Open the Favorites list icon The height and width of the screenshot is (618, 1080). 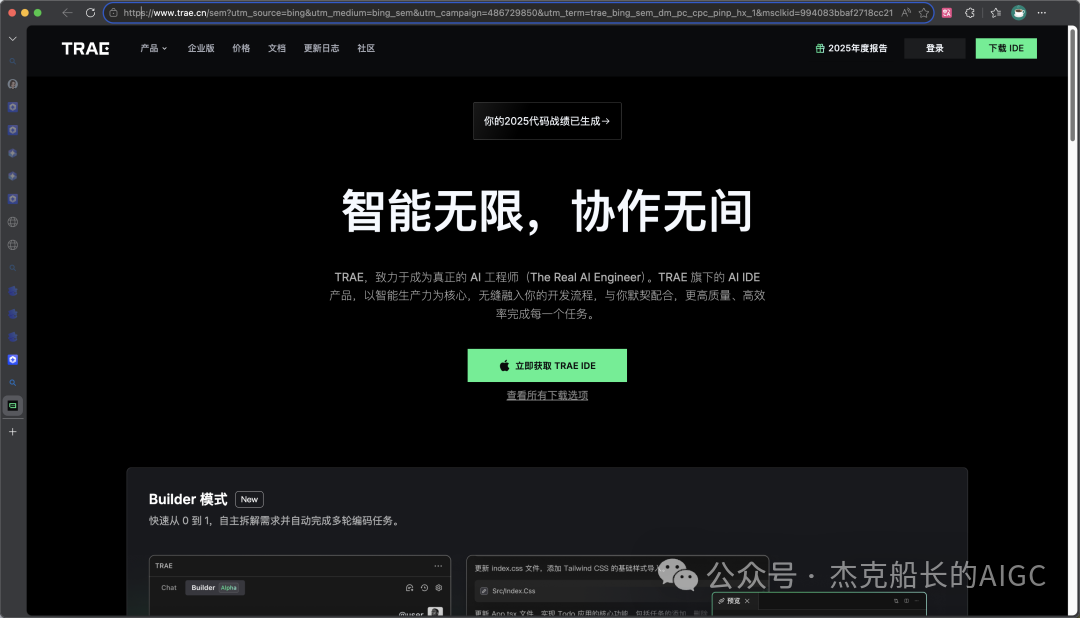pos(995,12)
